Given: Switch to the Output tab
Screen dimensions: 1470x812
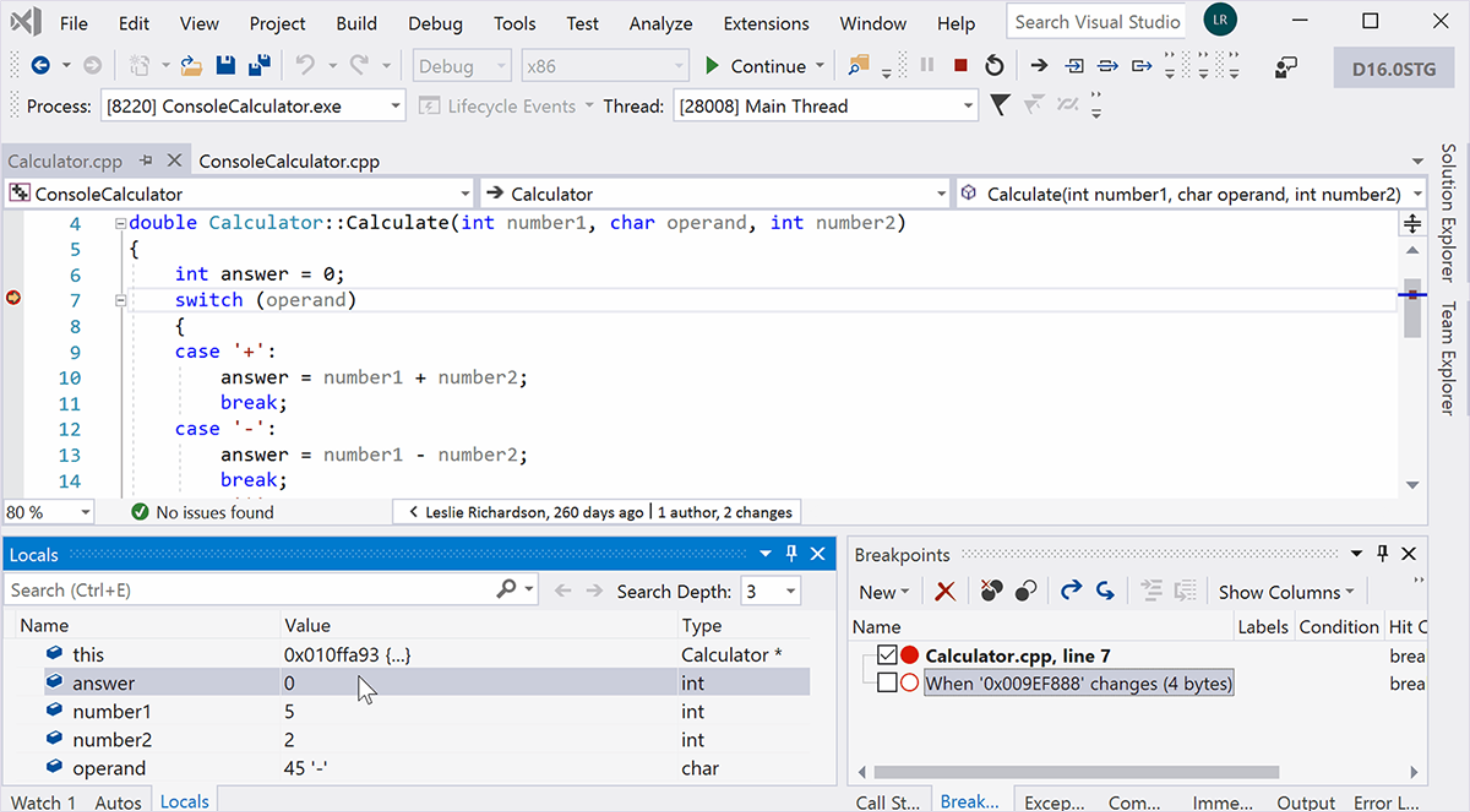Looking at the screenshot, I should pyautogui.click(x=1306, y=801).
